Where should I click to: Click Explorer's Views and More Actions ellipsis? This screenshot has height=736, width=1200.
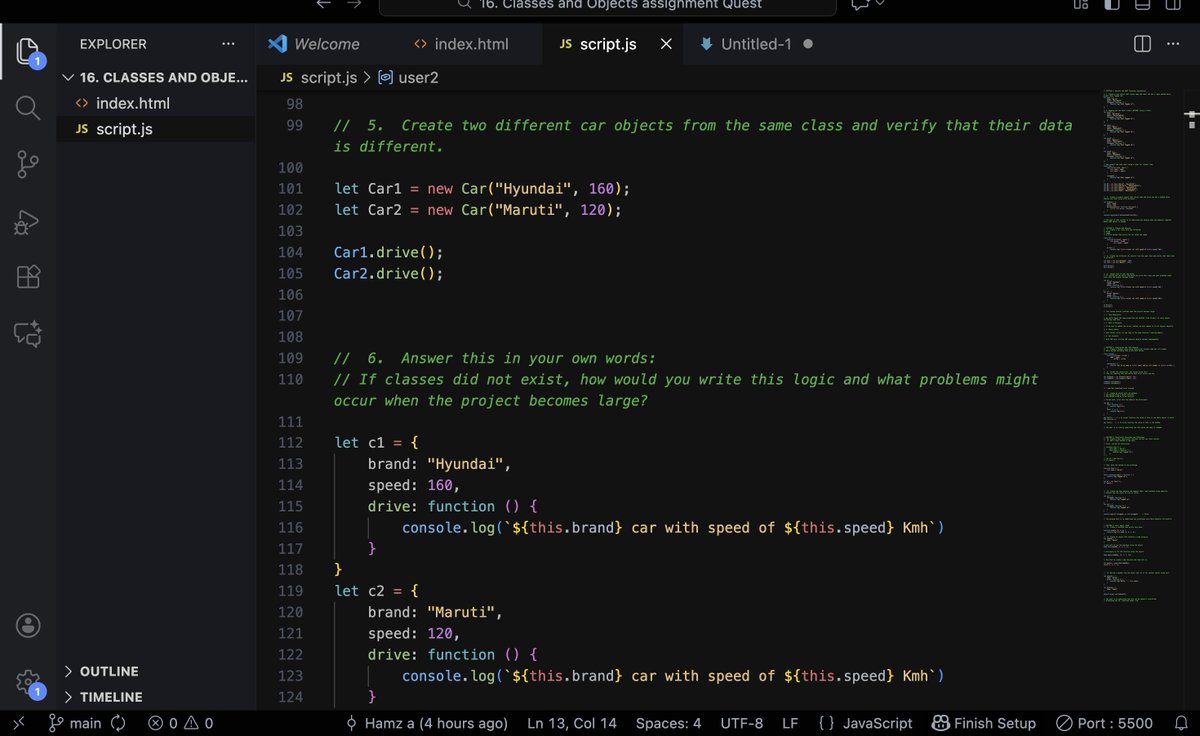coord(228,44)
